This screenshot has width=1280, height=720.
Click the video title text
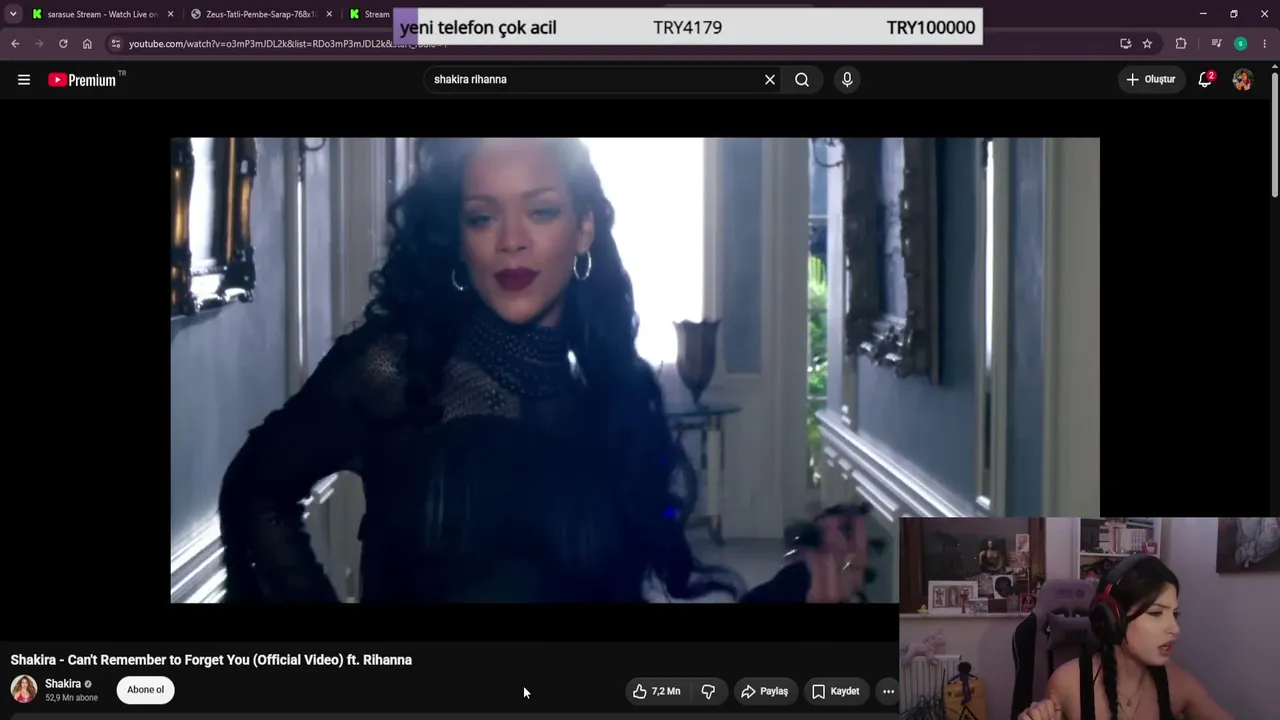211,660
